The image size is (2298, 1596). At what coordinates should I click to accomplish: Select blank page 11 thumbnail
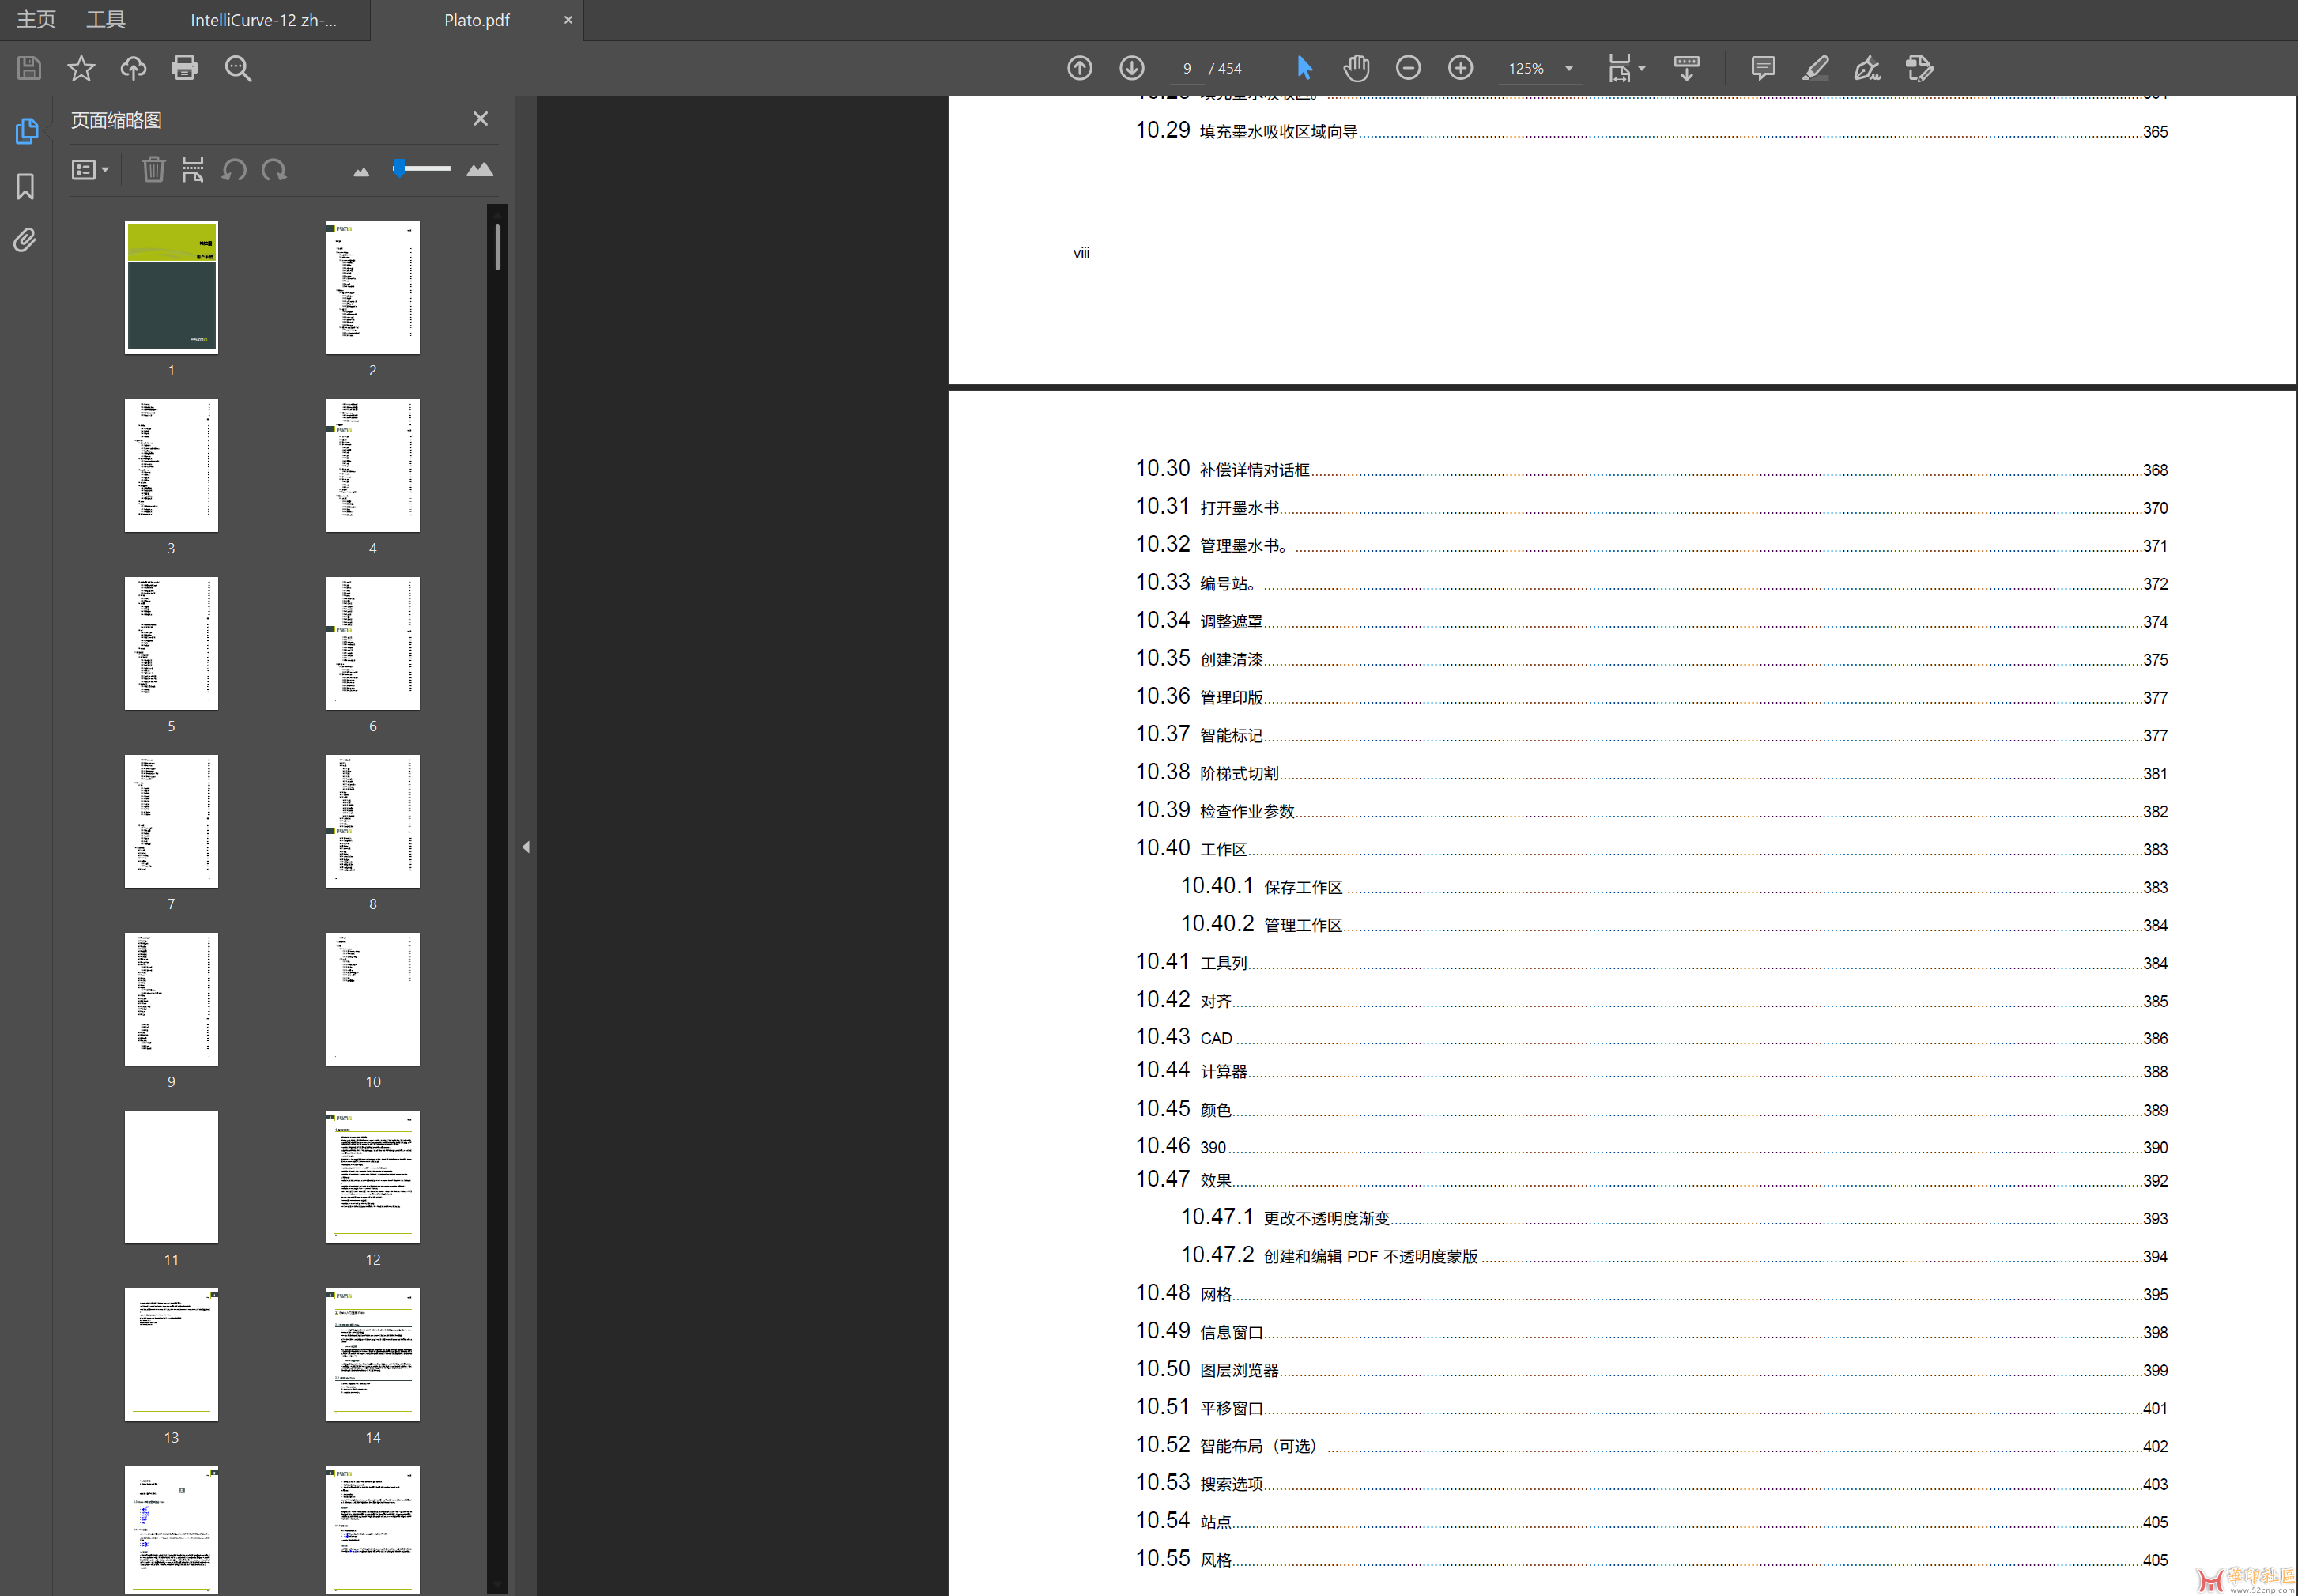(171, 1177)
